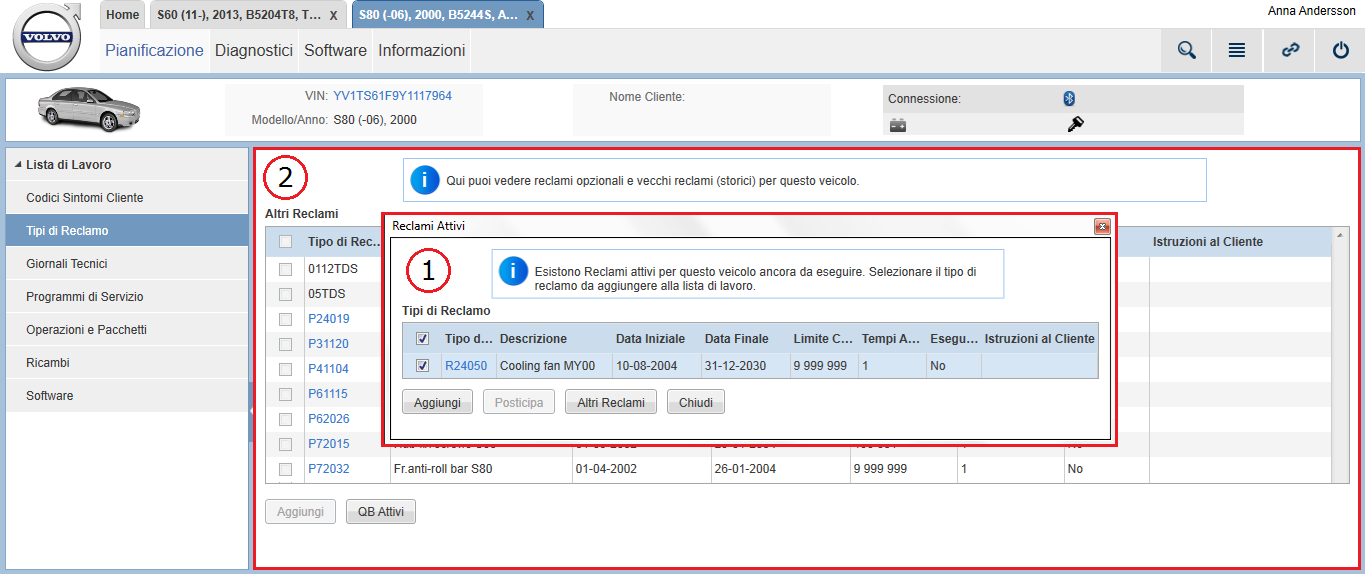This screenshot has width=1365, height=574.
Task: Click the search magnifier icon
Action: coord(1187,50)
